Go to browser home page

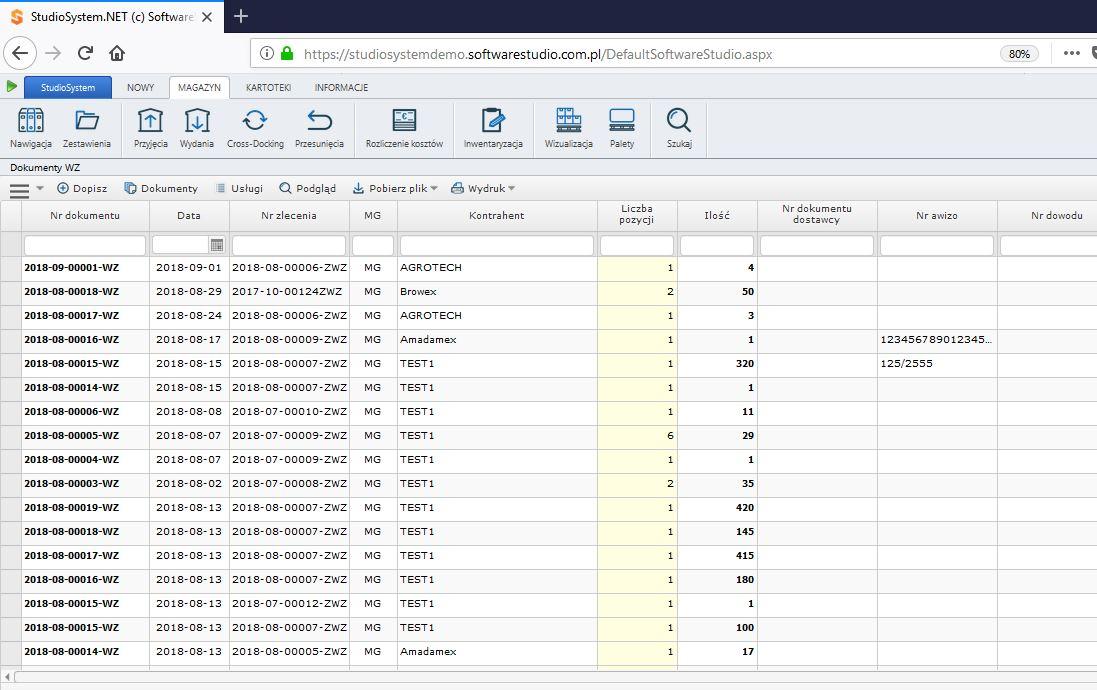coord(117,53)
